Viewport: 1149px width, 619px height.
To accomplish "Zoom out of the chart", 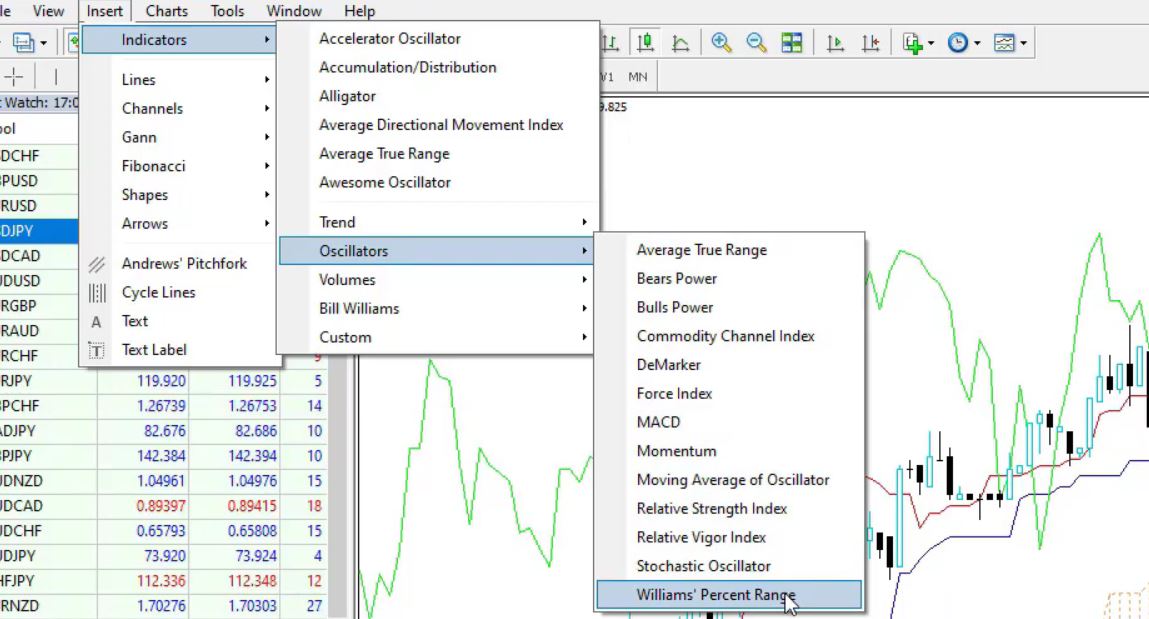I will (757, 42).
